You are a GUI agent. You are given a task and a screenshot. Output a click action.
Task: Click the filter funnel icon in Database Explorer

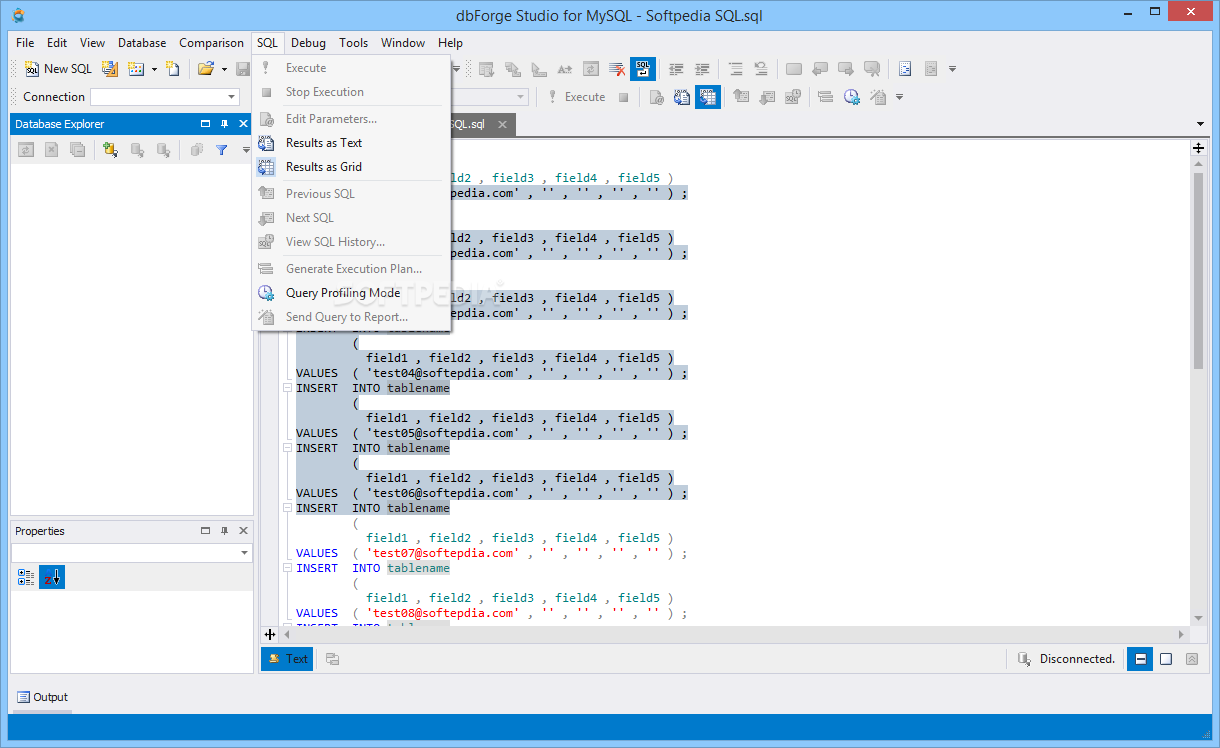coord(222,150)
